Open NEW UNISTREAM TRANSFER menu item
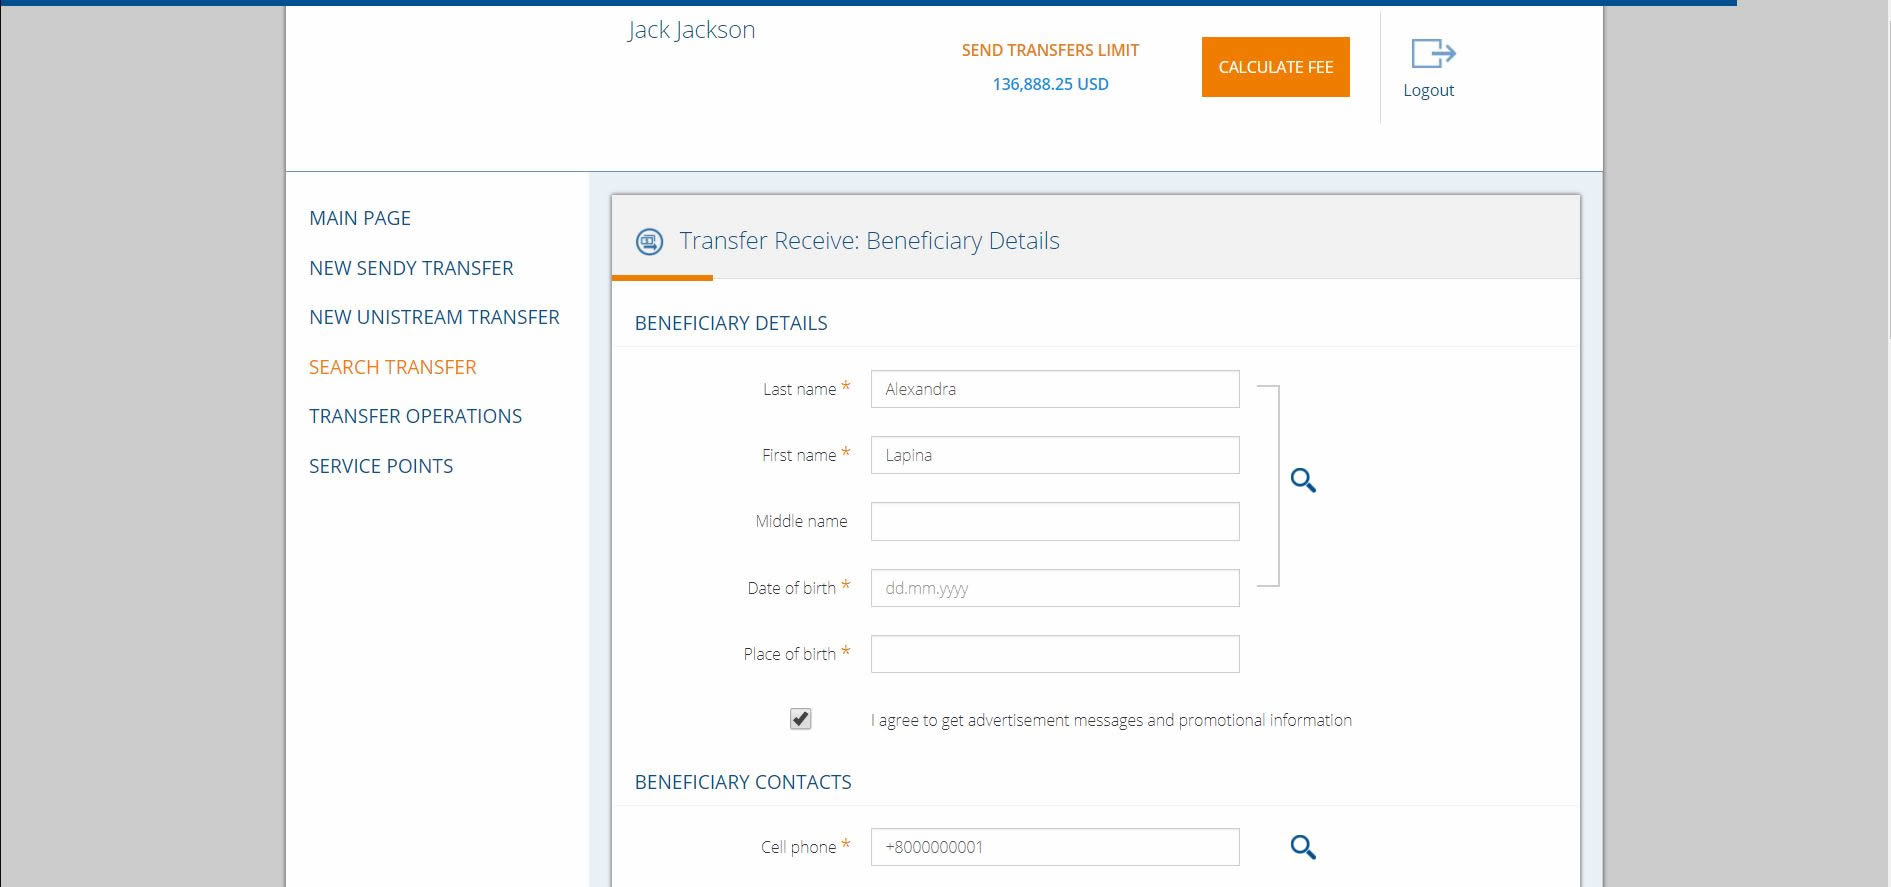The width and height of the screenshot is (1891, 887). pos(434,317)
